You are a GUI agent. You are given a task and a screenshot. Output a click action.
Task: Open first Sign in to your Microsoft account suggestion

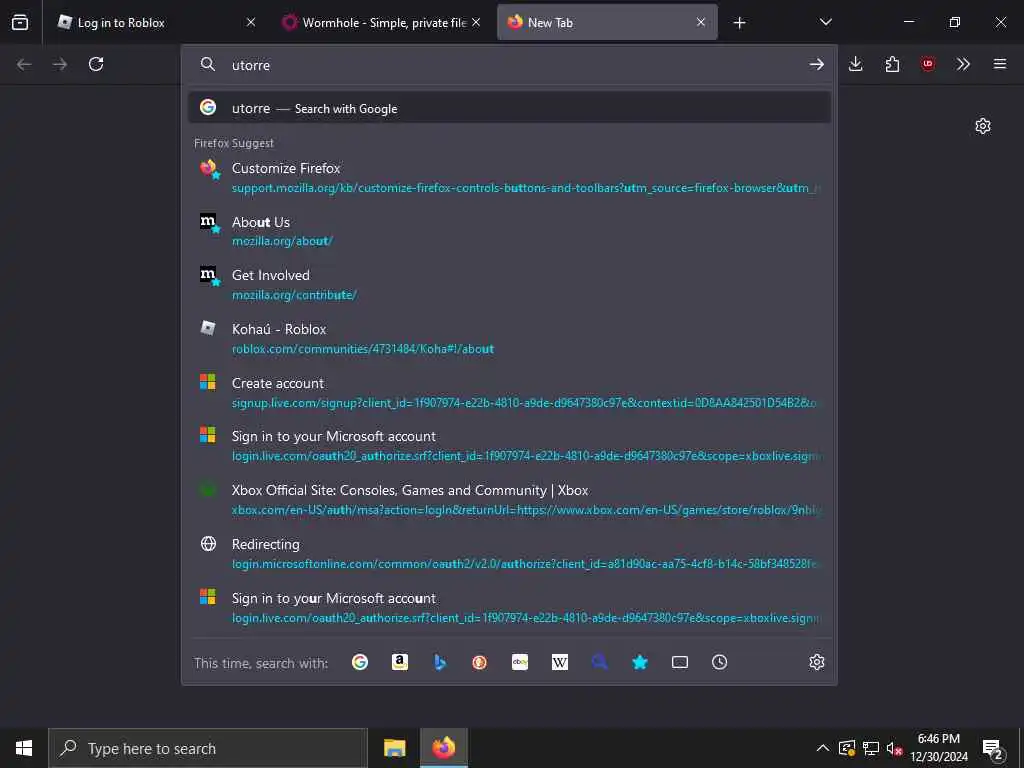509,446
